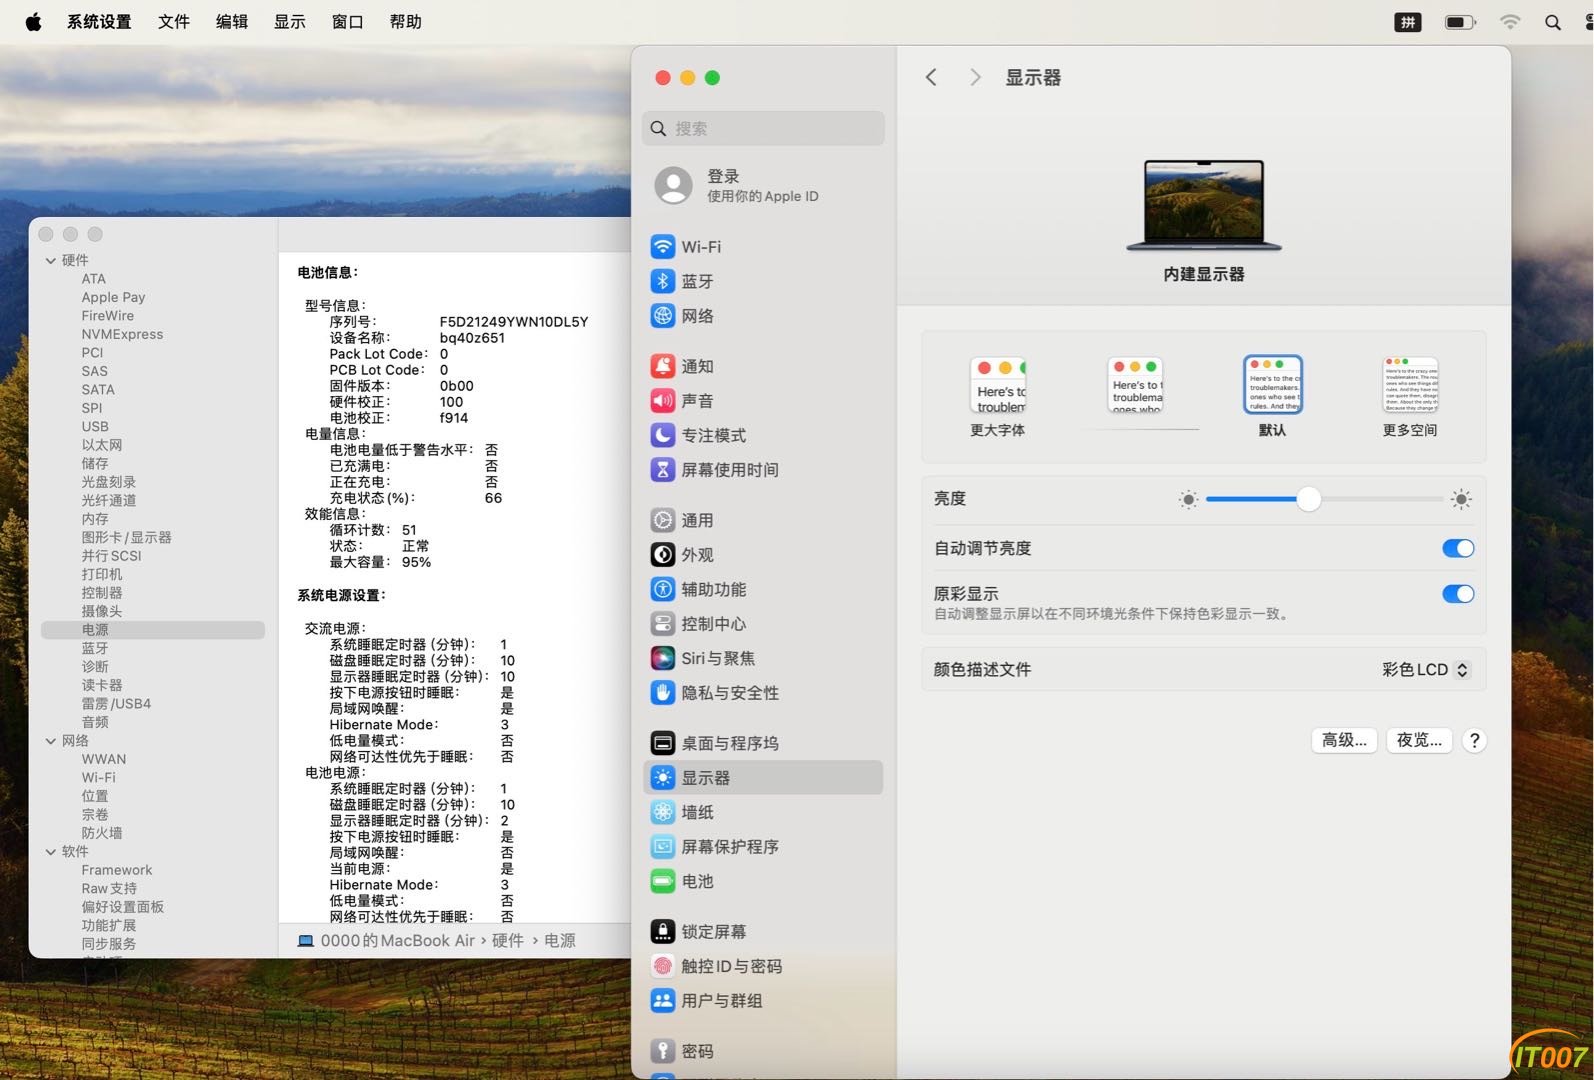Select the second unlabeled resolution thumbnail
Screen dimensions: 1594x1080
[1135, 387]
